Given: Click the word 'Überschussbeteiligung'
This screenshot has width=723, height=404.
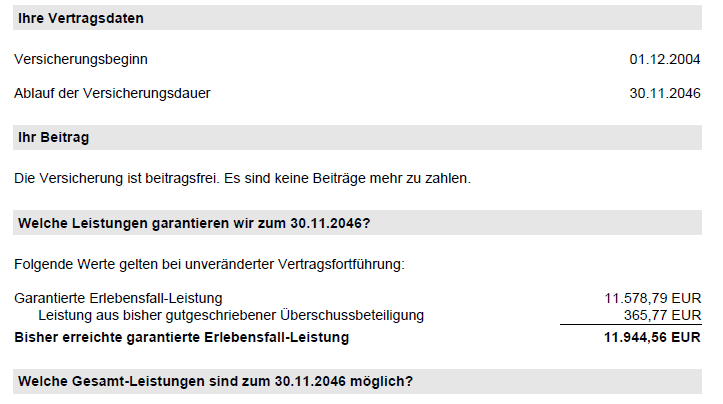Looking at the screenshot, I should point(353,315).
